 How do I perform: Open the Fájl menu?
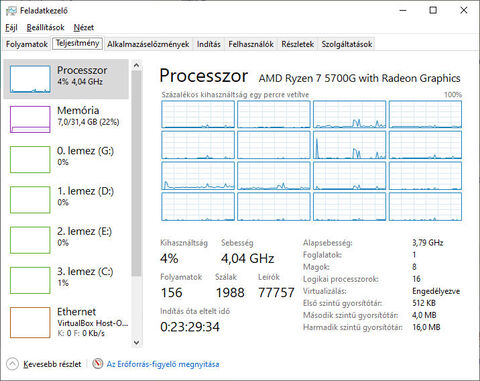pos(11,28)
